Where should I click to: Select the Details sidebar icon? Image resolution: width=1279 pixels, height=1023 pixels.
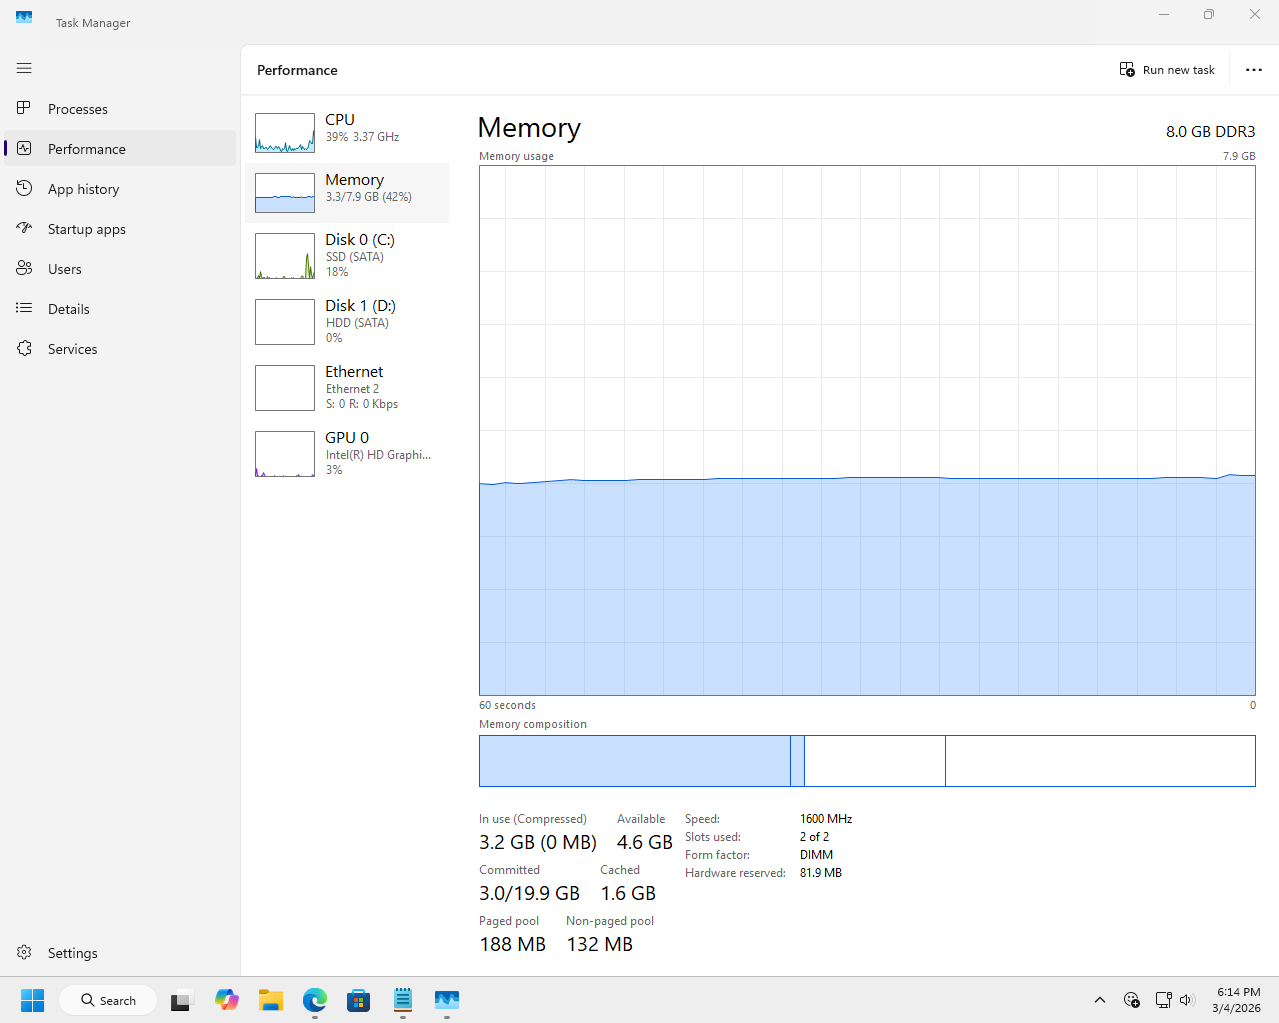[x=24, y=308]
